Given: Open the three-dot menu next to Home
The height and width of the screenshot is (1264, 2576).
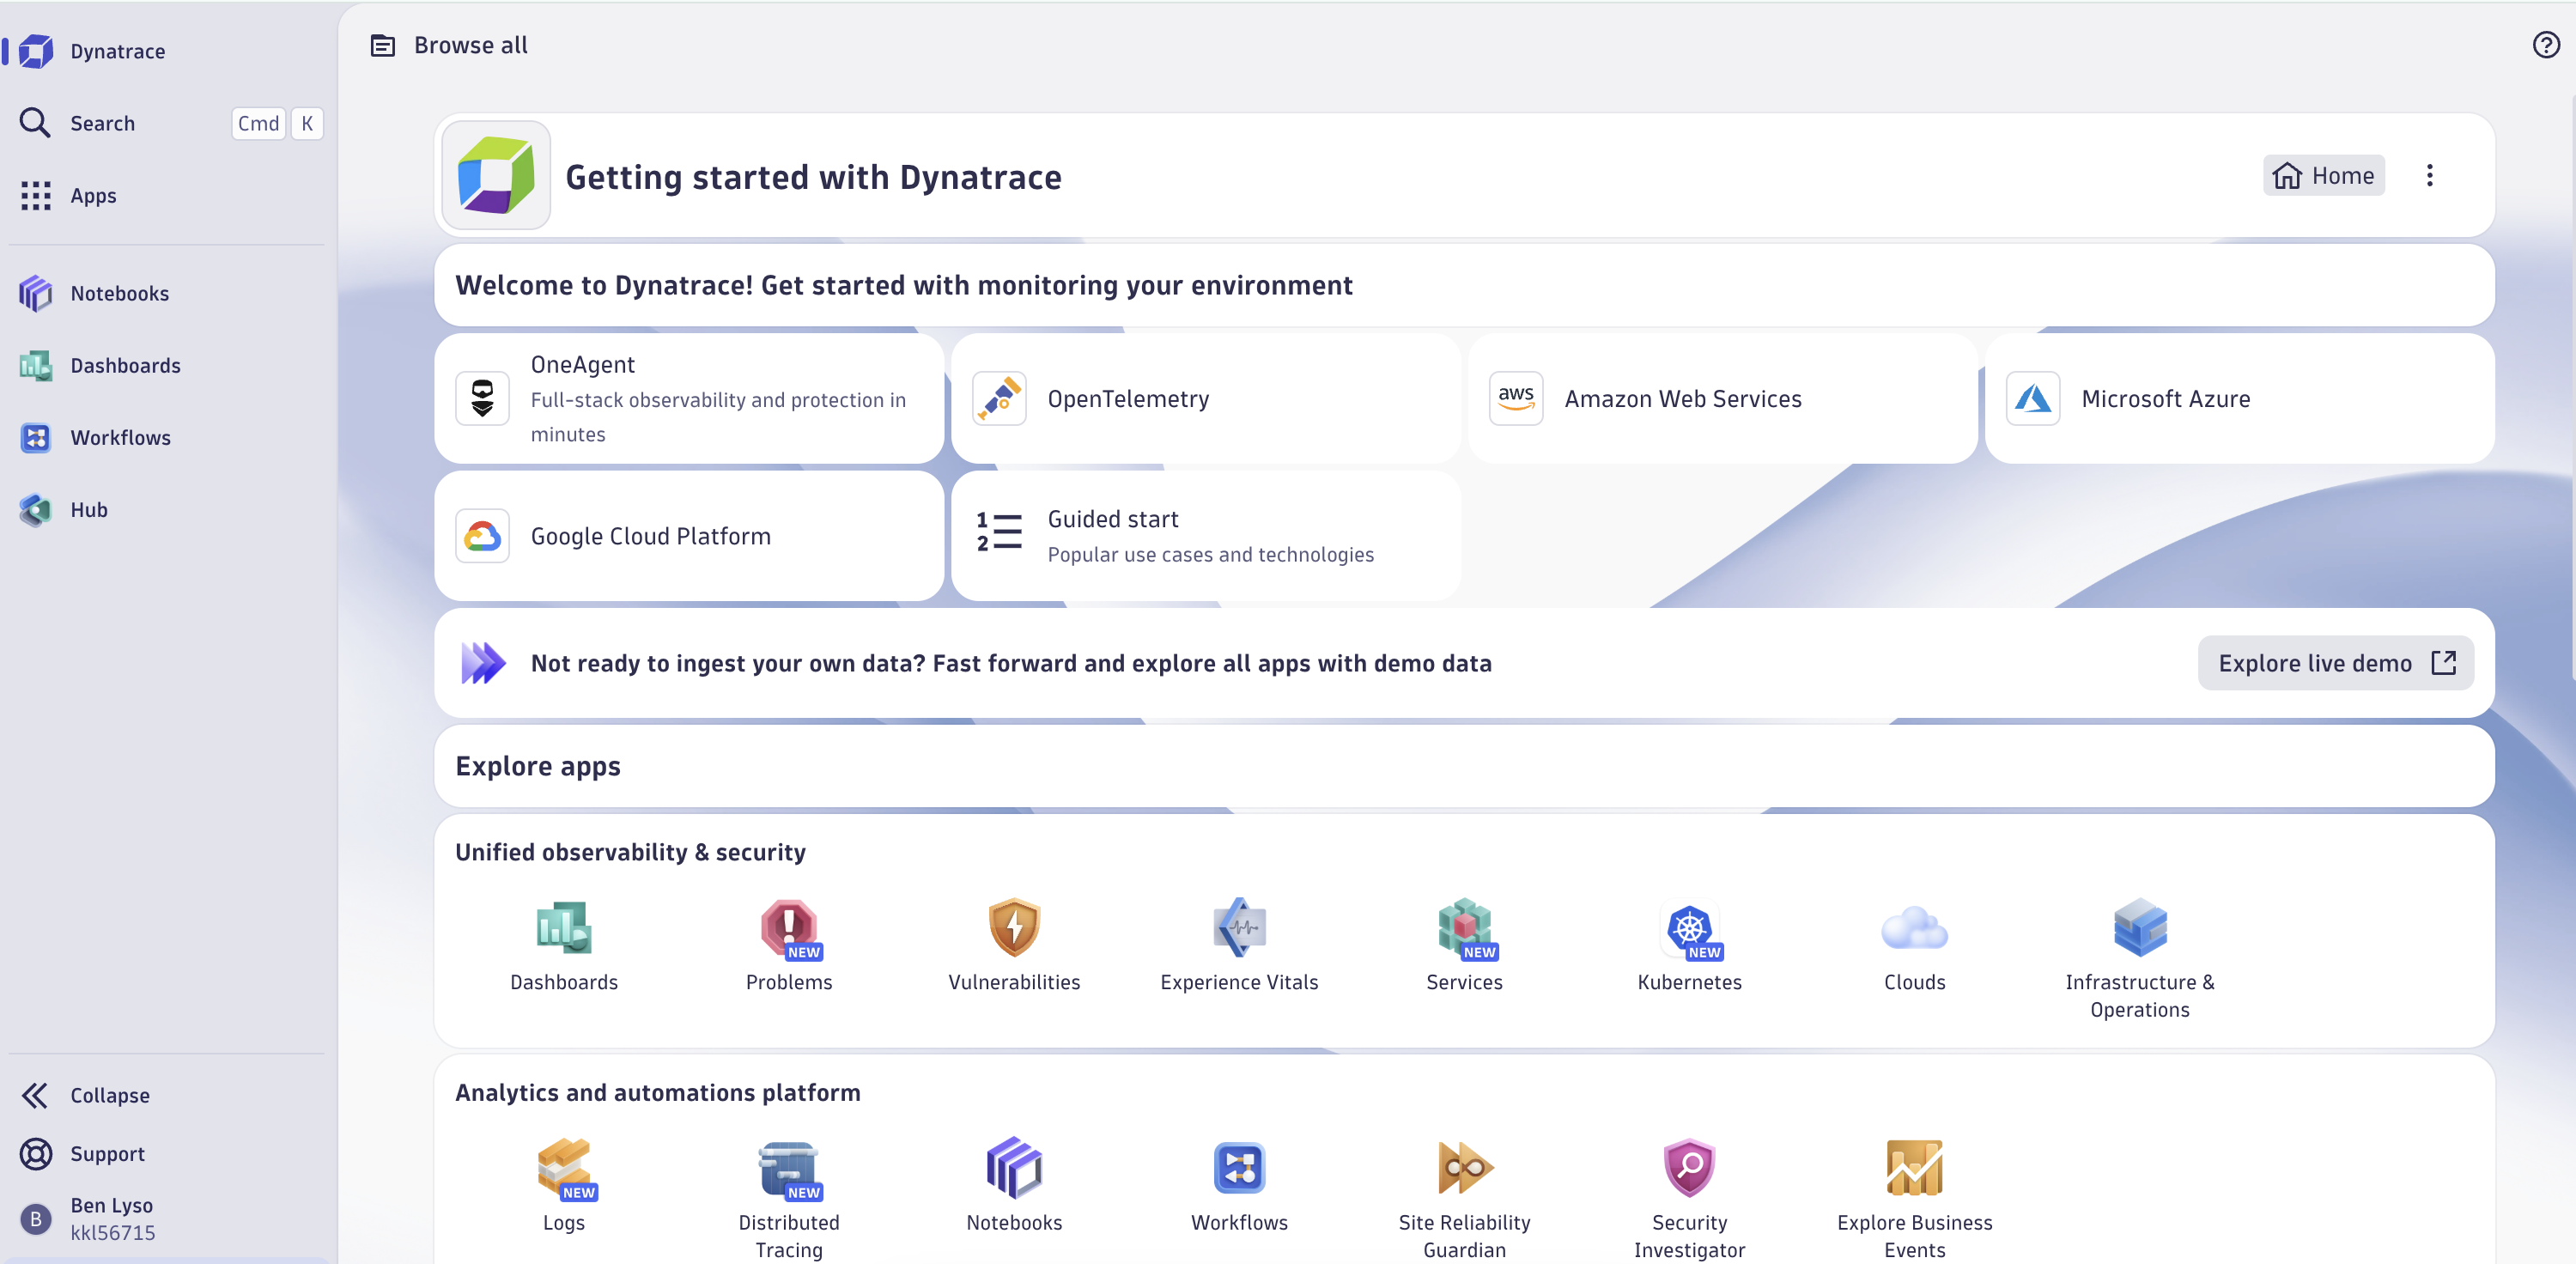Looking at the screenshot, I should [x=2431, y=175].
